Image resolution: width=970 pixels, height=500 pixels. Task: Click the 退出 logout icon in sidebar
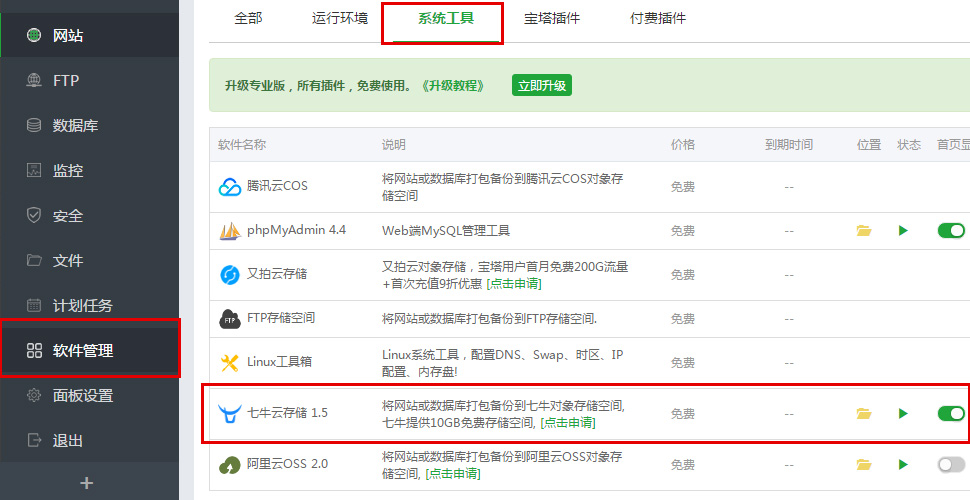(x=34, y=440)
